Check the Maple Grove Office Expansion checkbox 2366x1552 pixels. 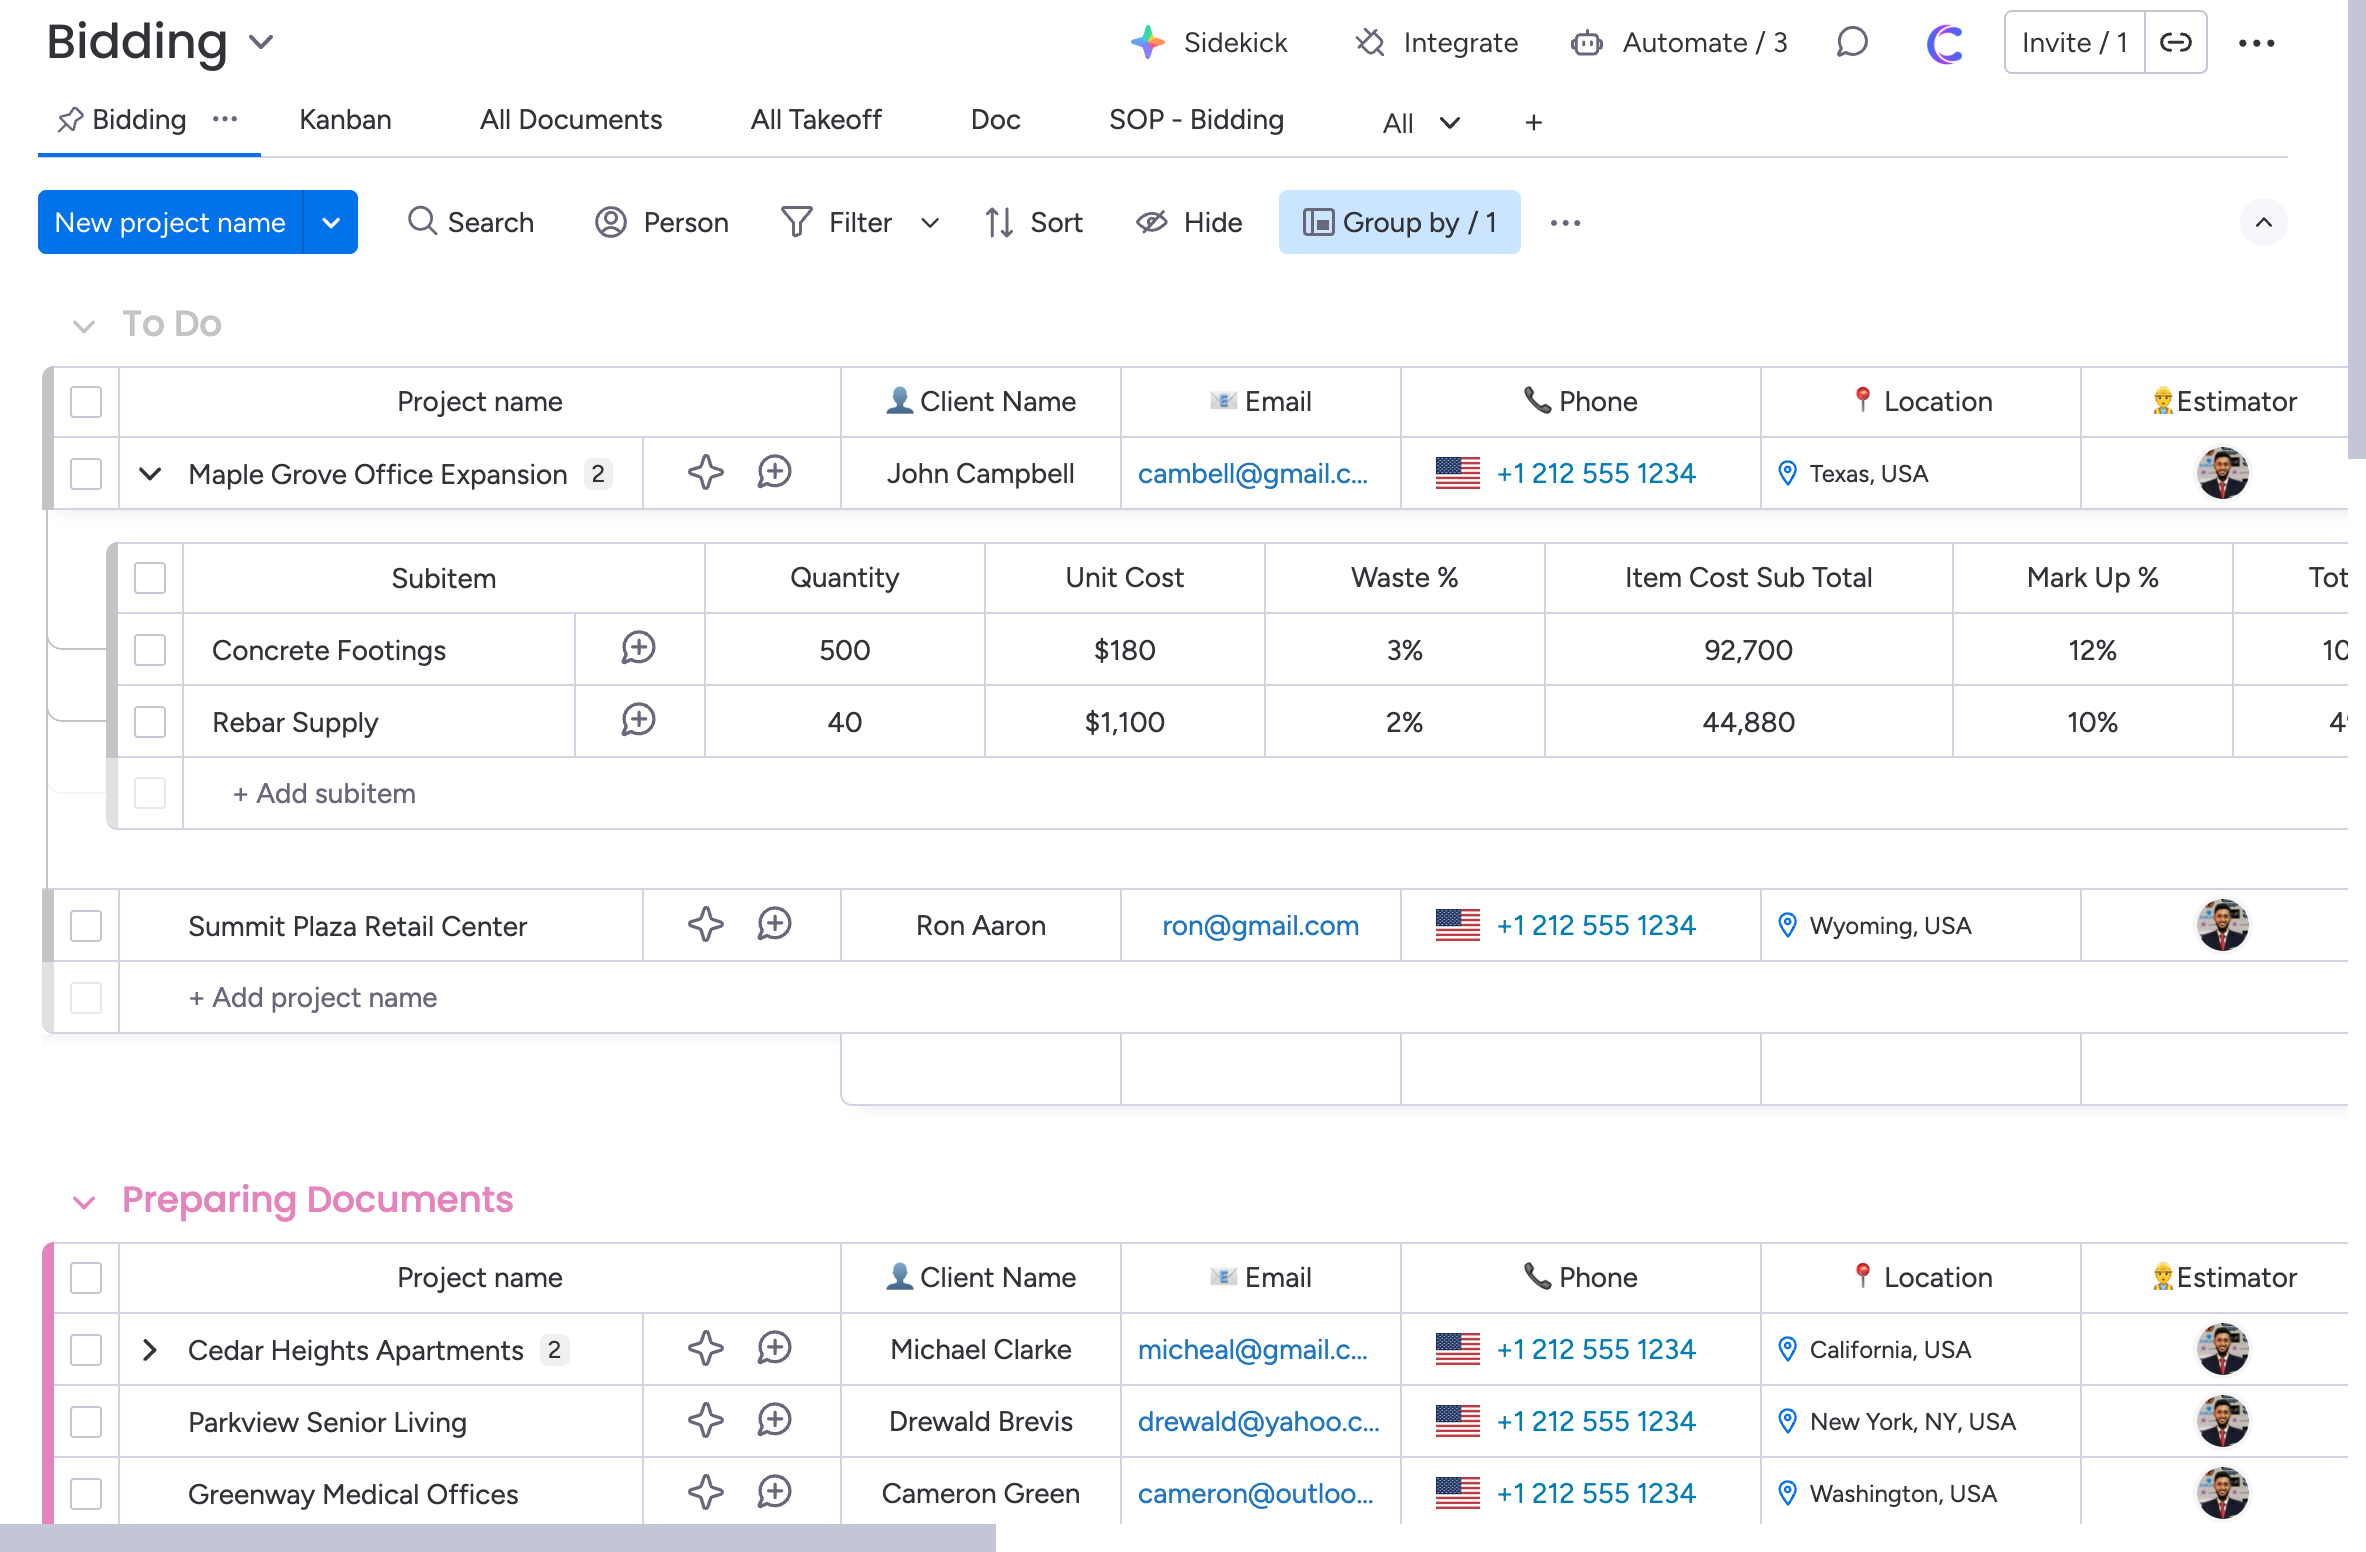(86, 474)
